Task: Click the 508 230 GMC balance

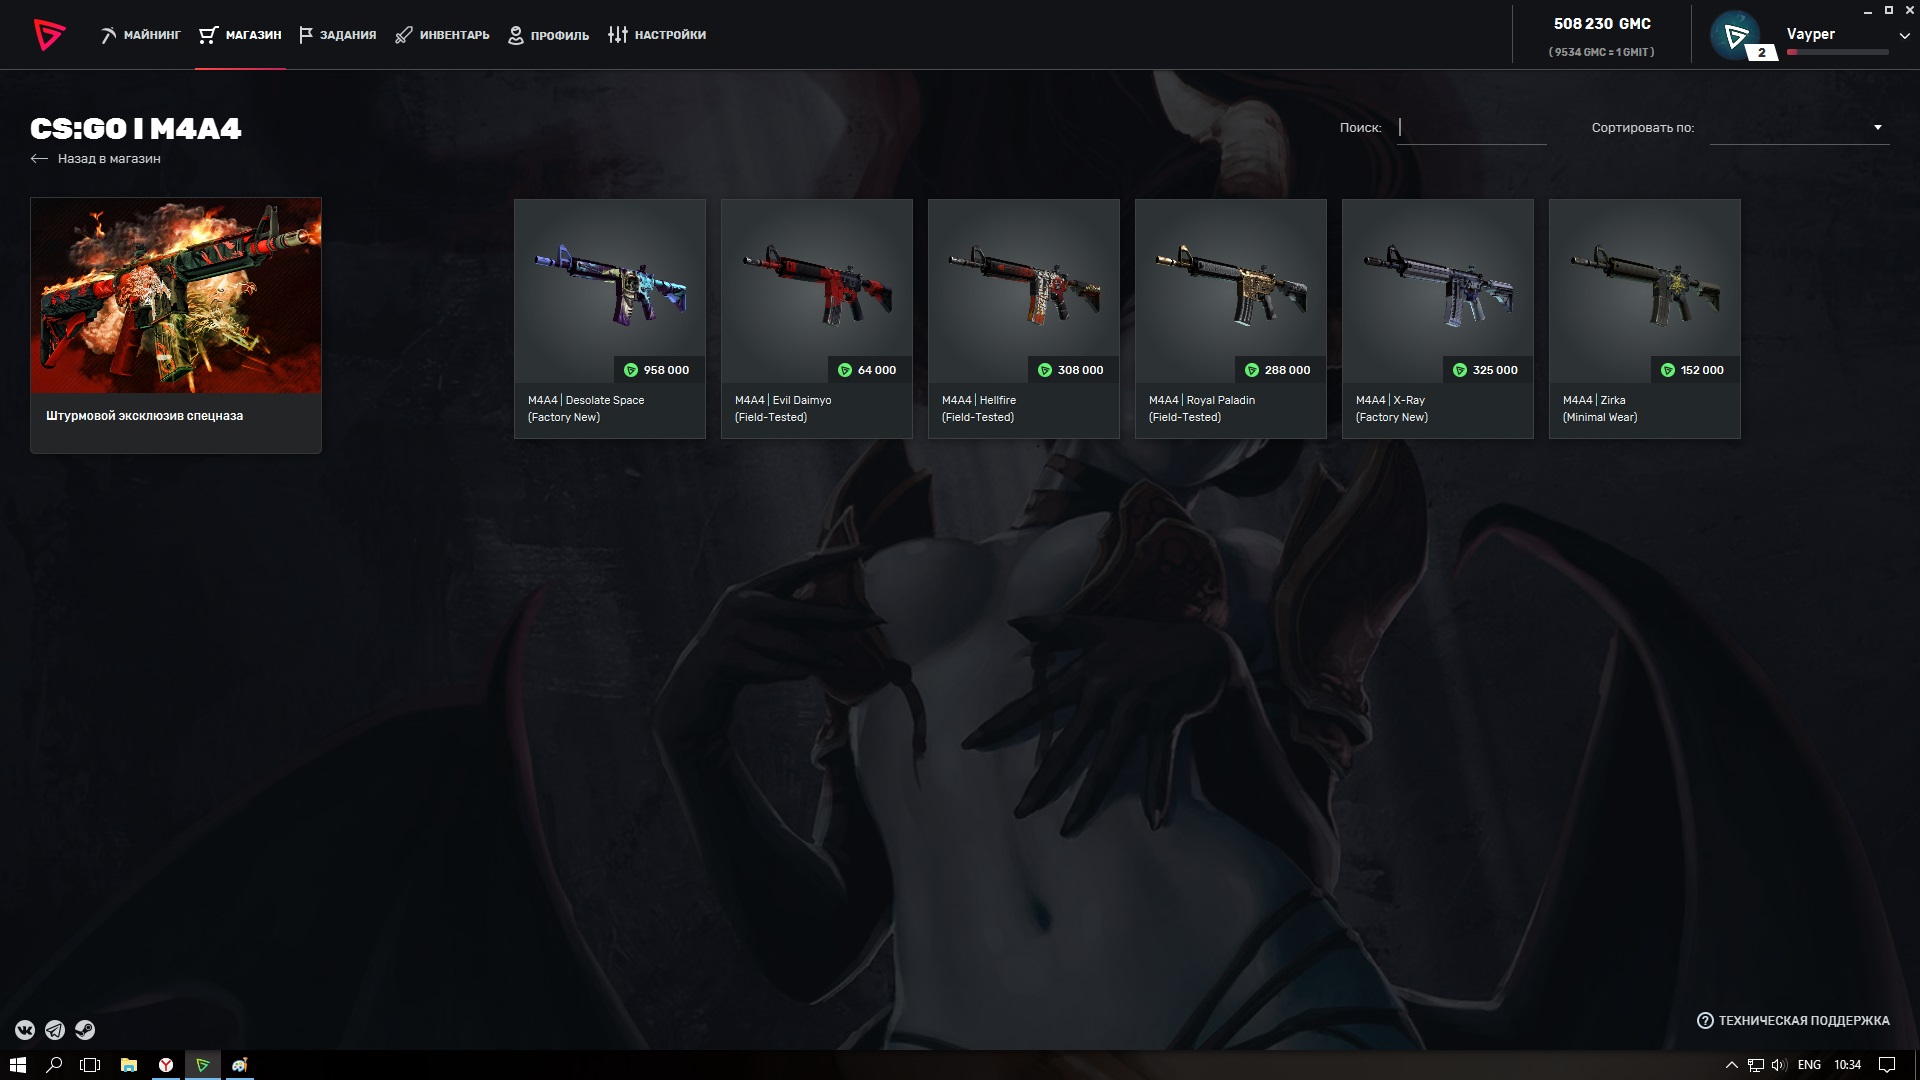Action: pos(1602,24)
